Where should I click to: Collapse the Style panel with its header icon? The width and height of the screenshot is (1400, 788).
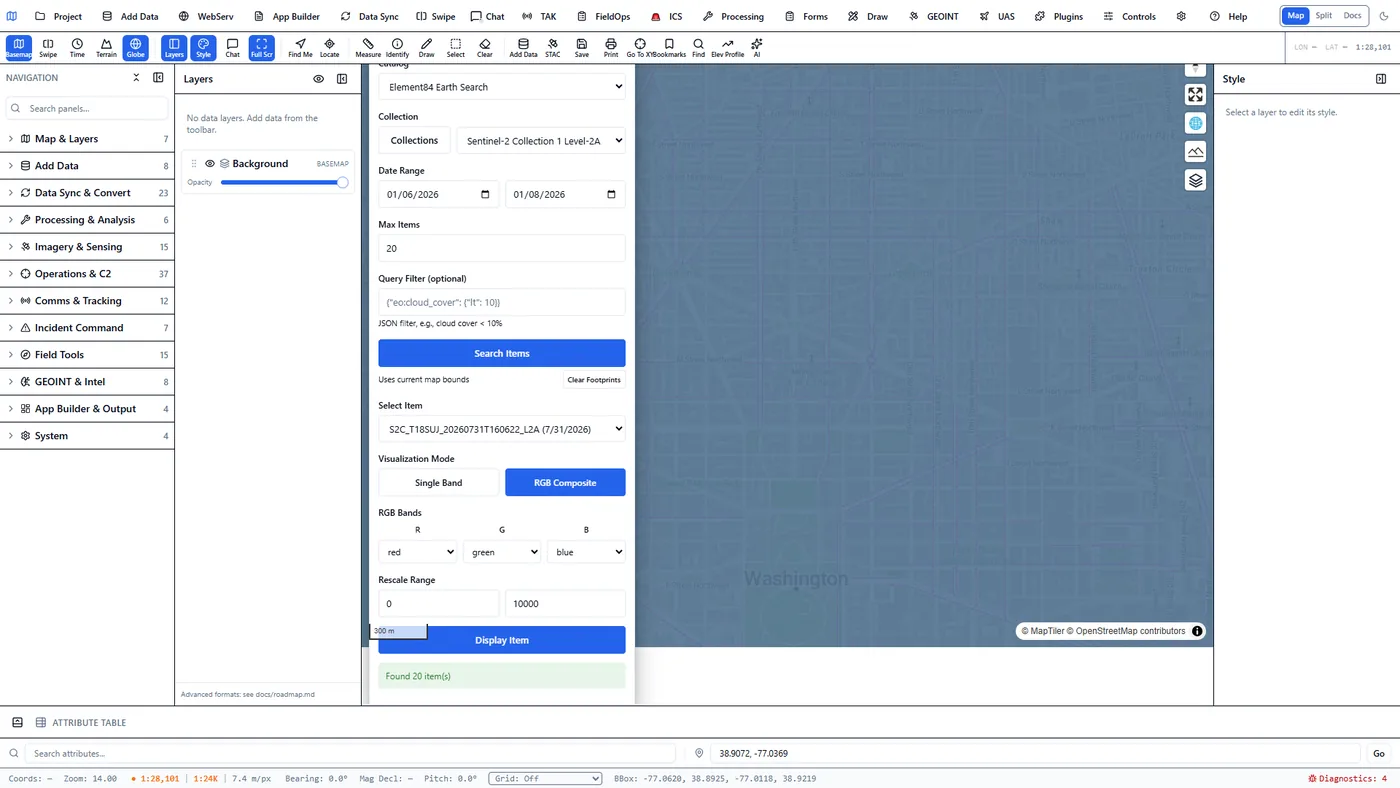click(1381, 79)
